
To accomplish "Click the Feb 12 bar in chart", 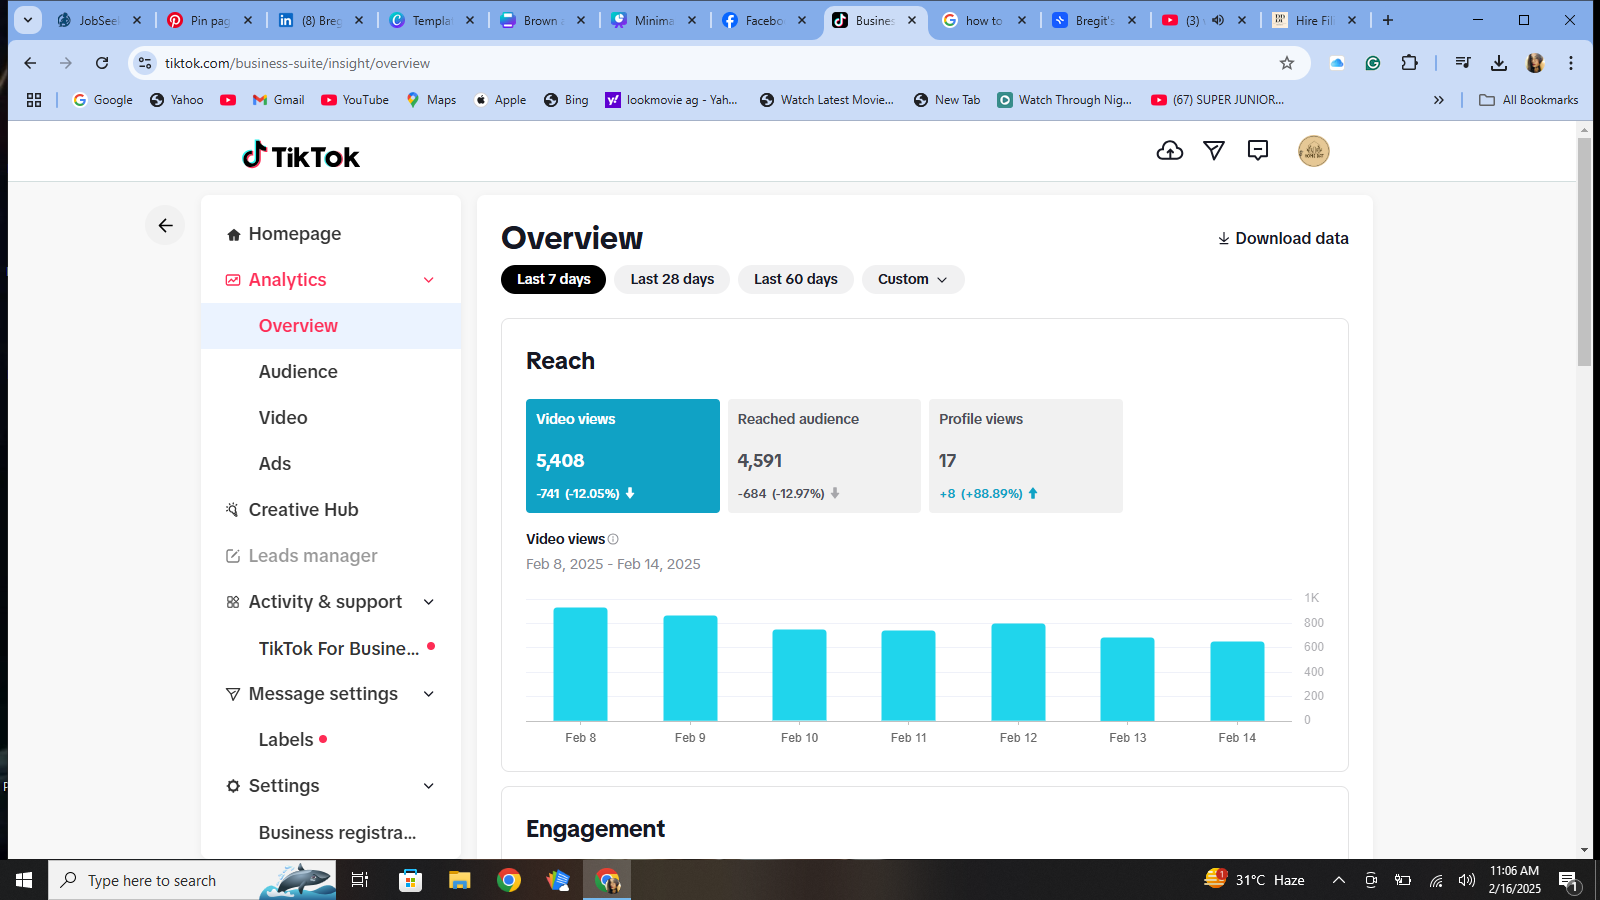I will point(1018,672).
